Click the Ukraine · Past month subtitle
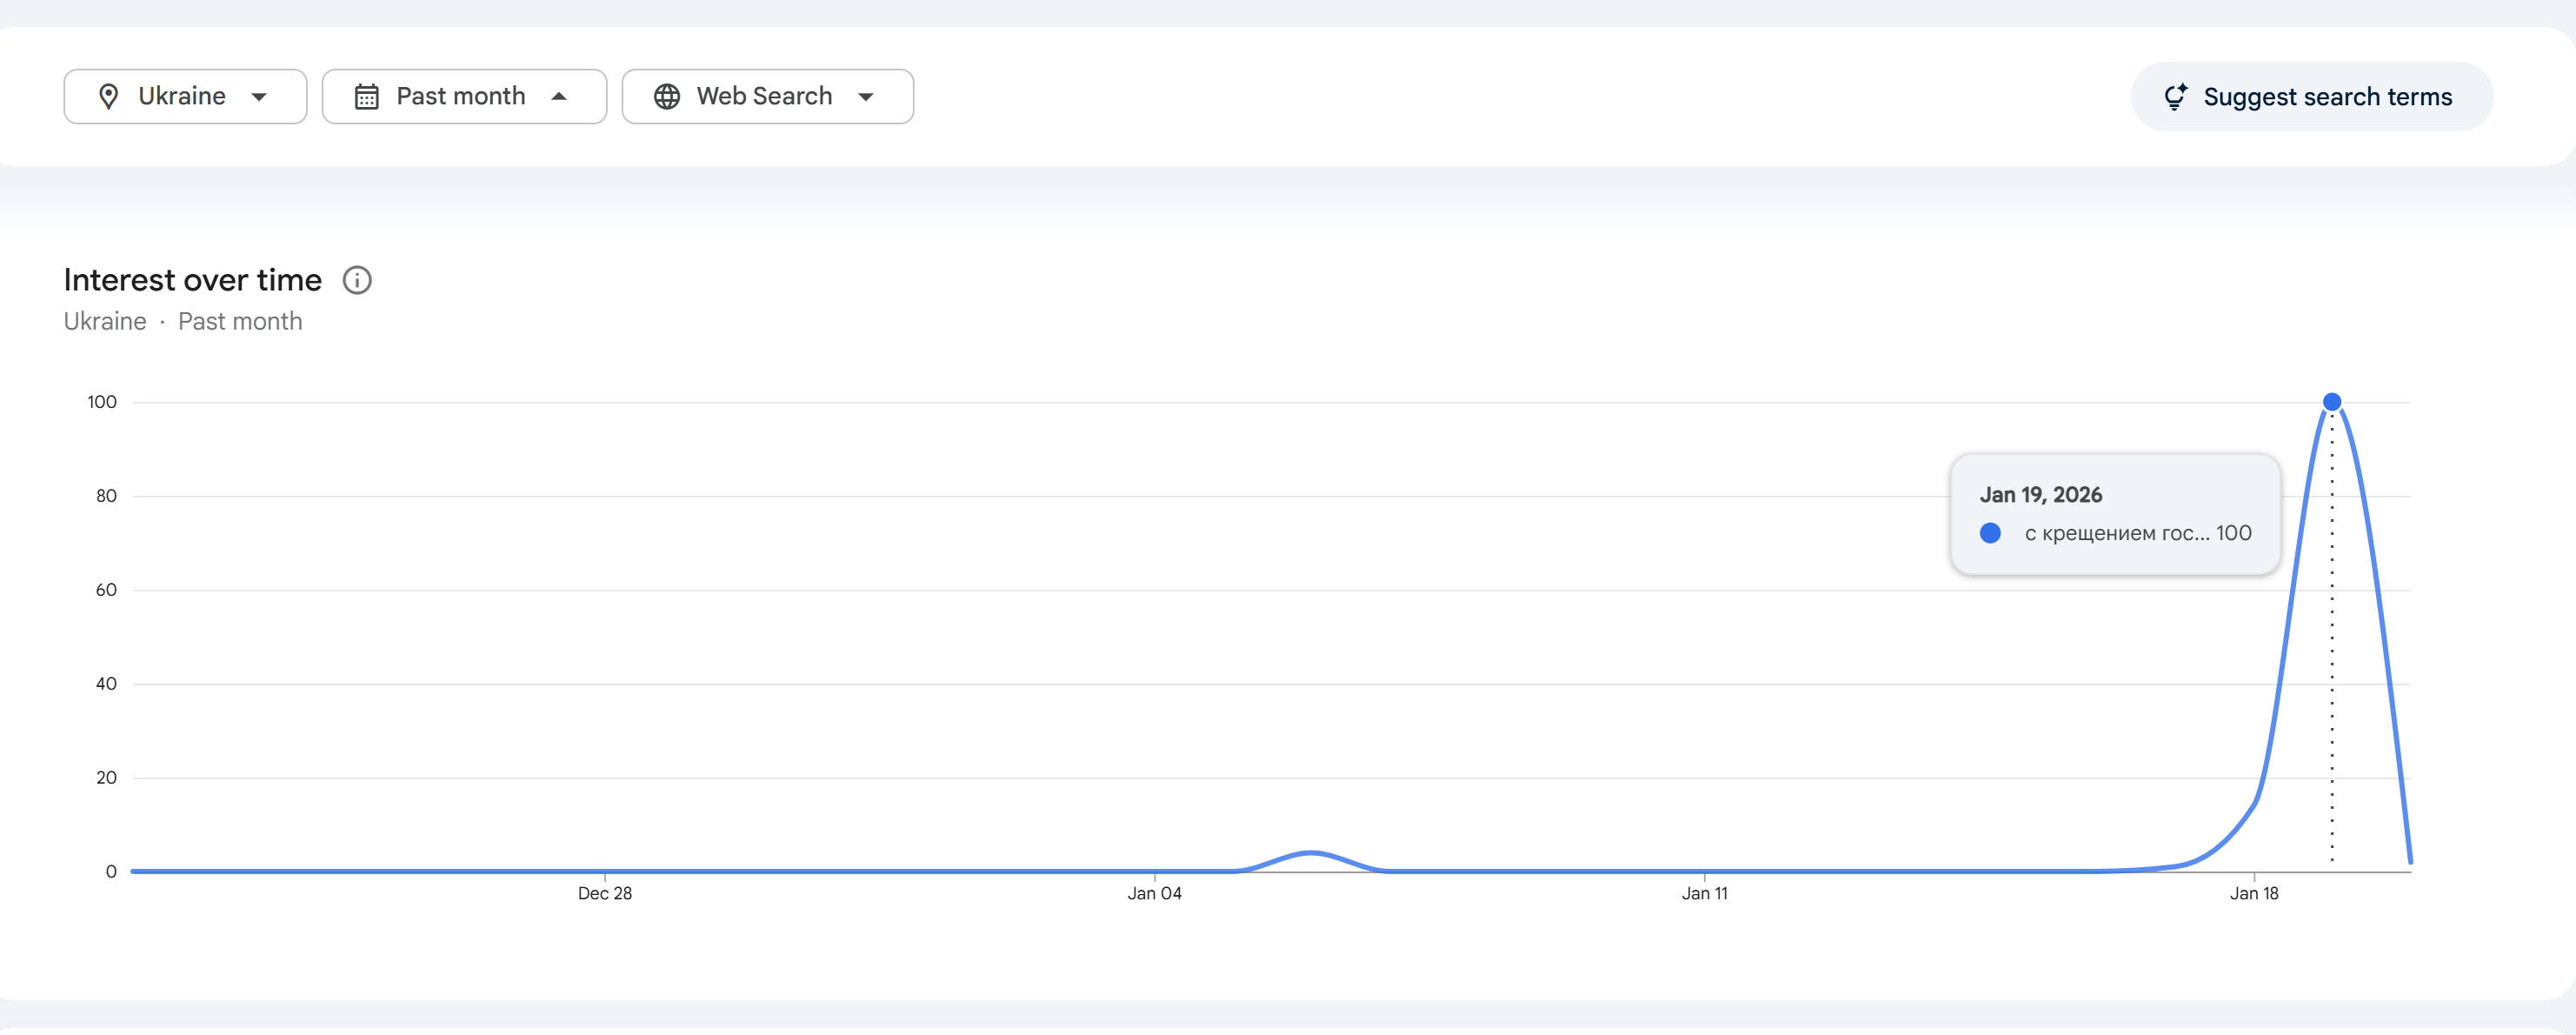Viewport: 2576px width, 1035px height. click(x=183, y=322)
